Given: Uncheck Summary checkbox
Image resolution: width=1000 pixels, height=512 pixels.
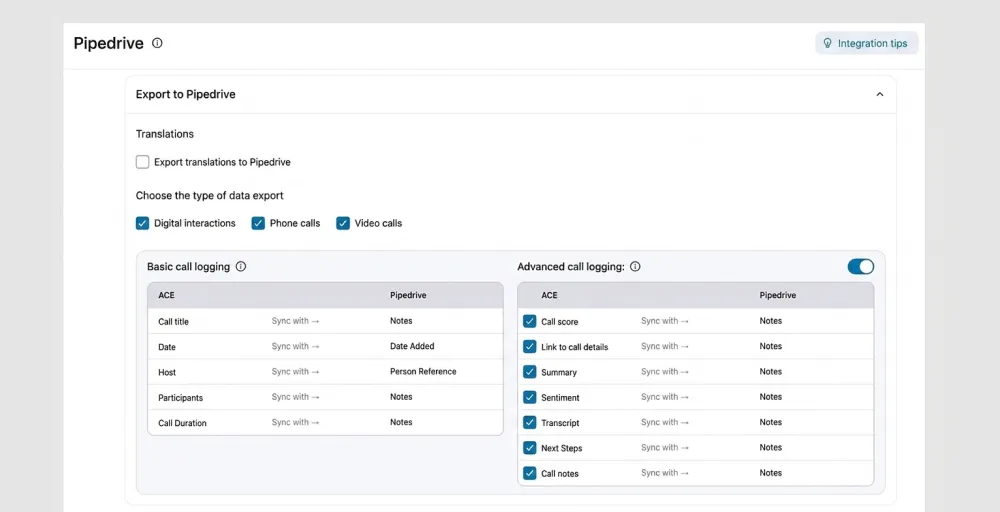Looking at the screenshot, I should click(x=529, y=372).
